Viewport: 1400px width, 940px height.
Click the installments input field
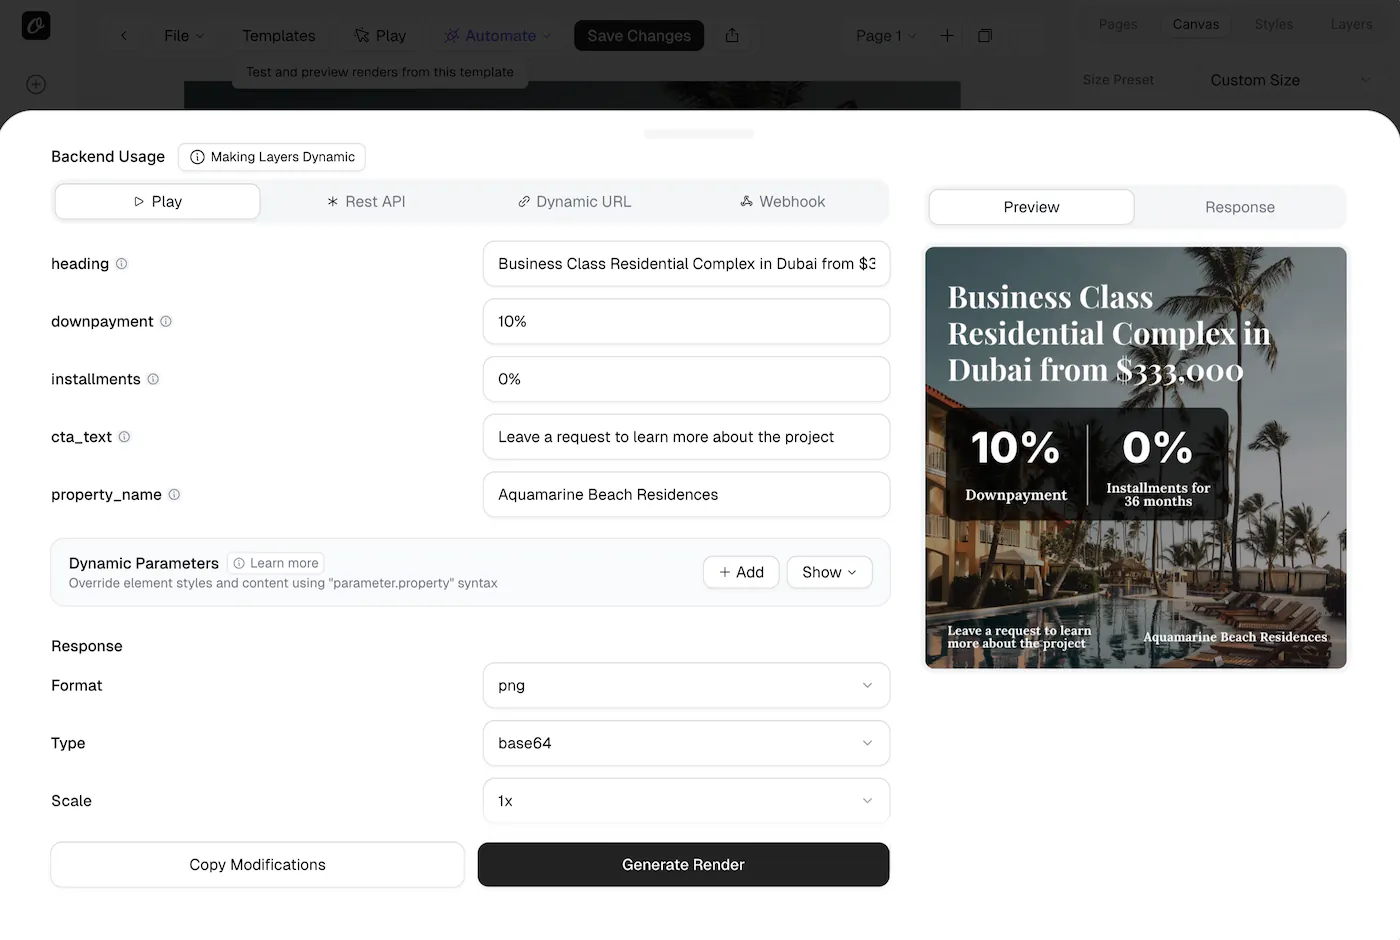coord(686,379)
